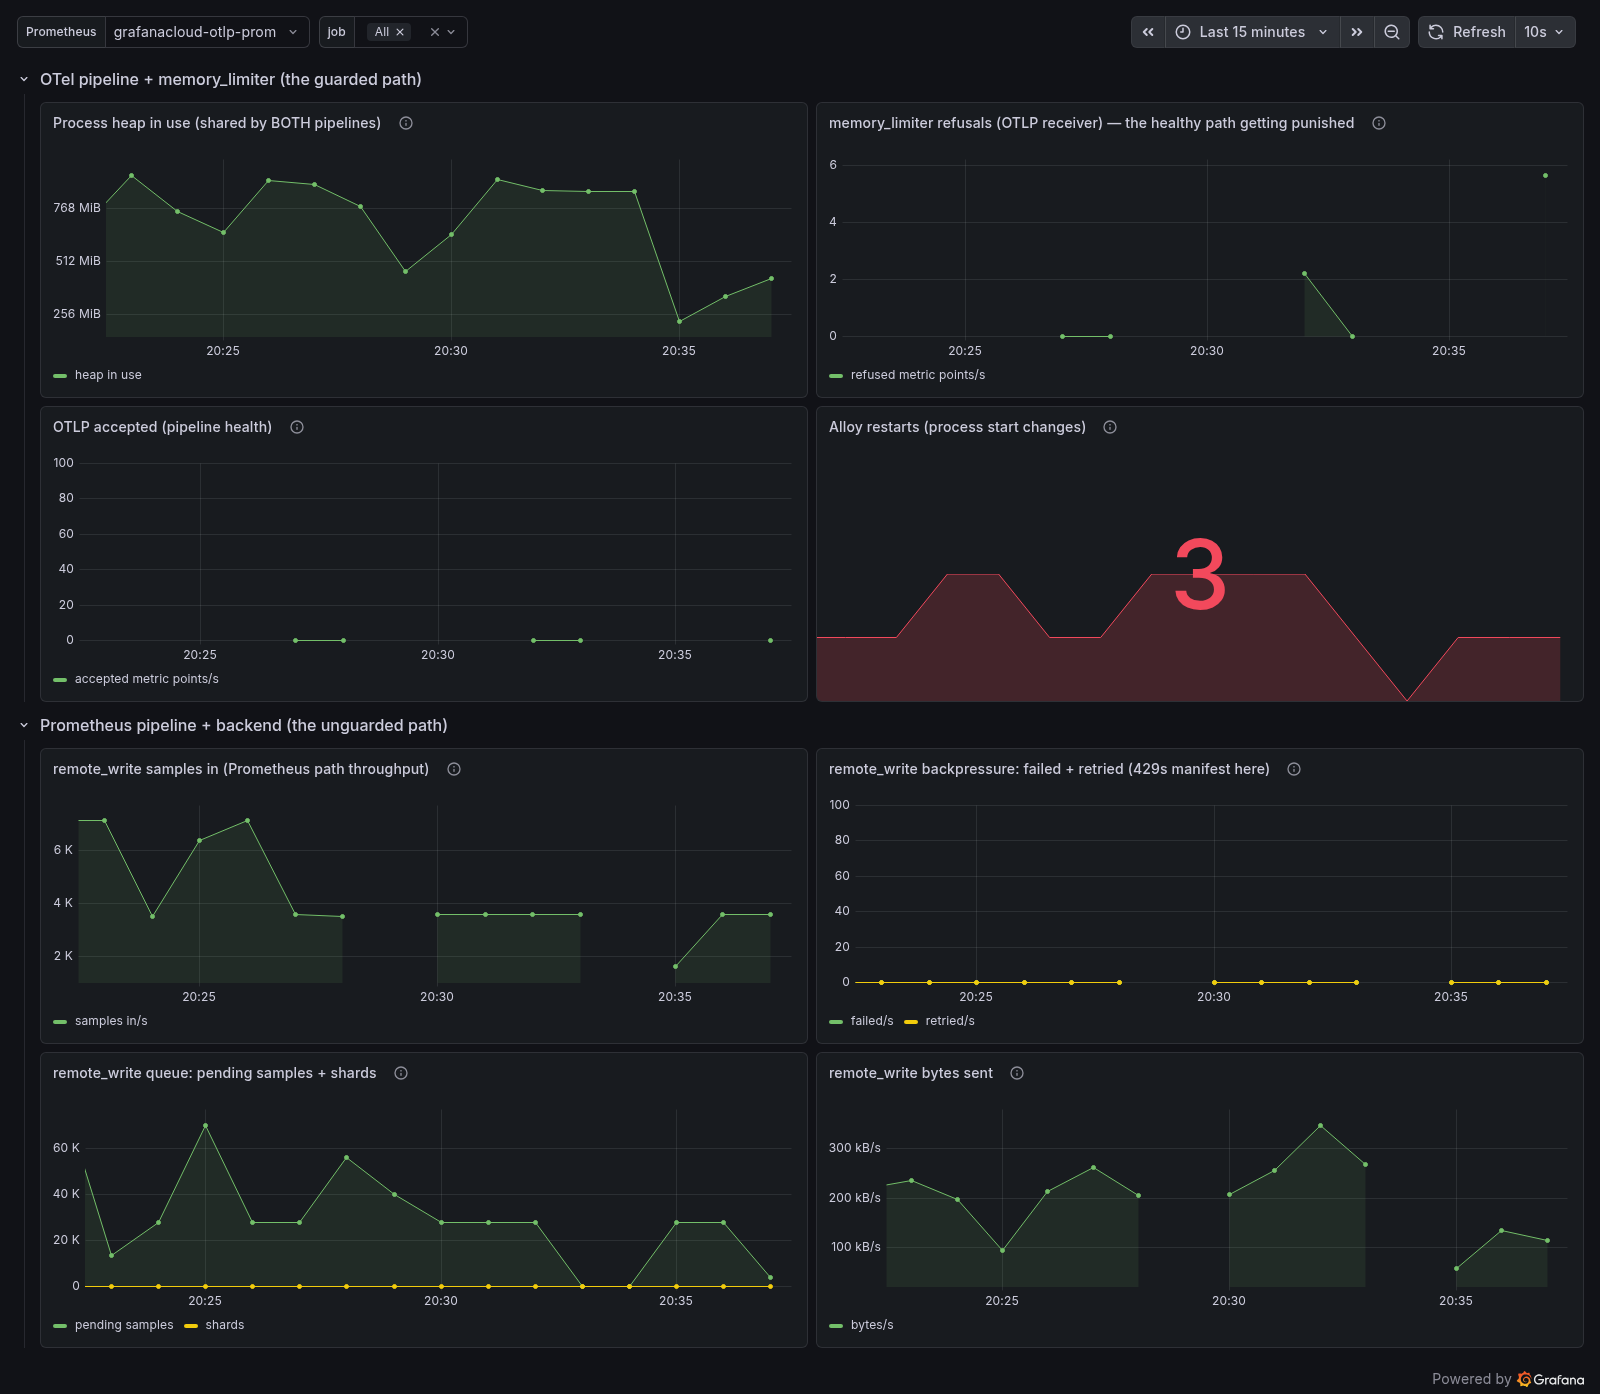This screenshot has width=1600, height=1394.
Task: Show info icon for remote_write queue panel
Action: (401, 1073)
